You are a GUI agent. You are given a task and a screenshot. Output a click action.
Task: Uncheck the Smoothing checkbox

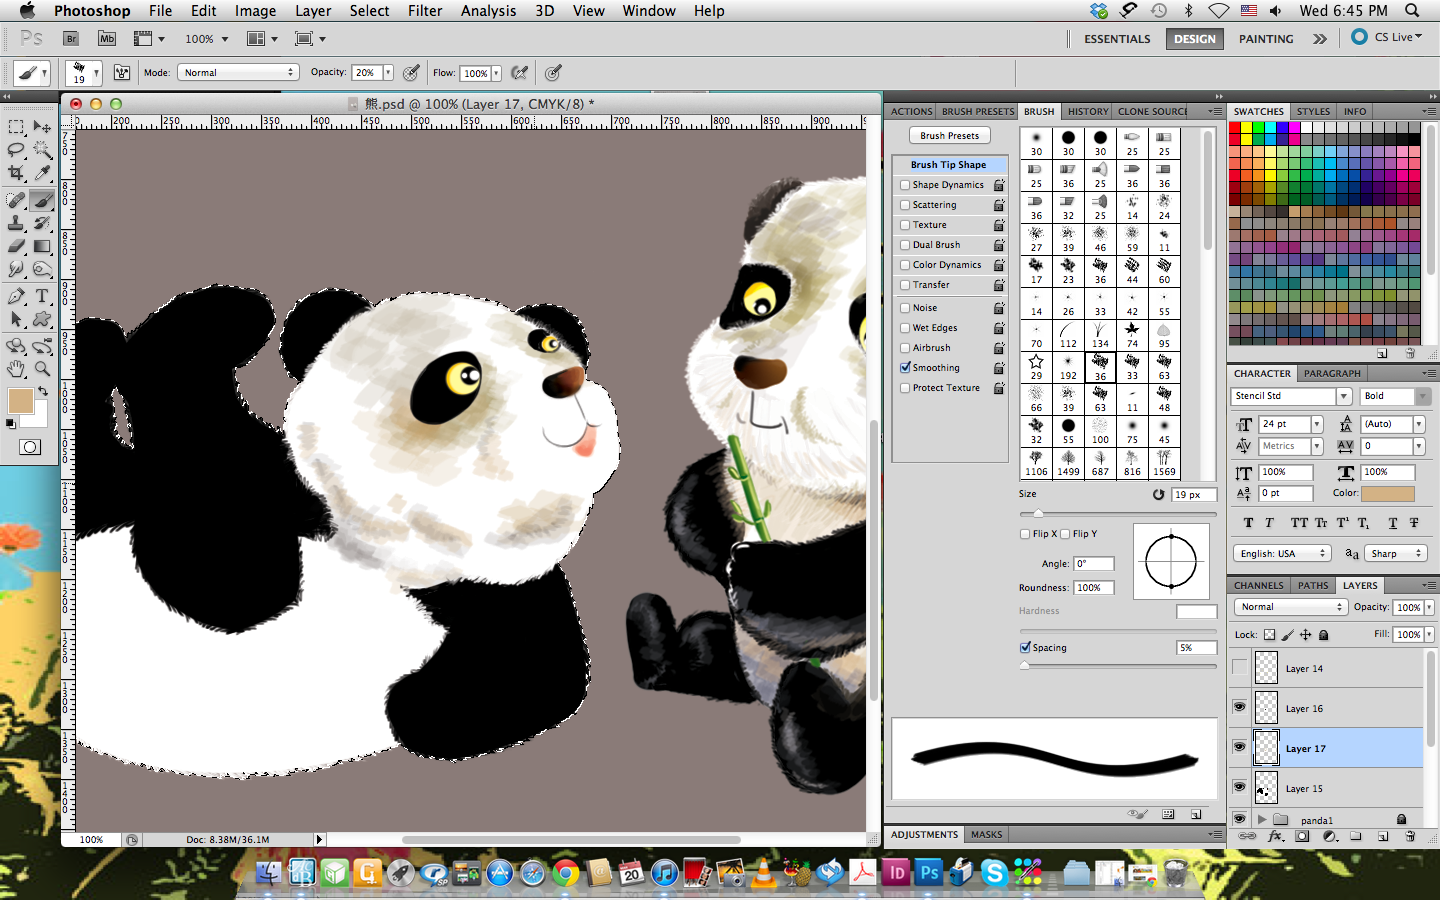pos(905,368)
